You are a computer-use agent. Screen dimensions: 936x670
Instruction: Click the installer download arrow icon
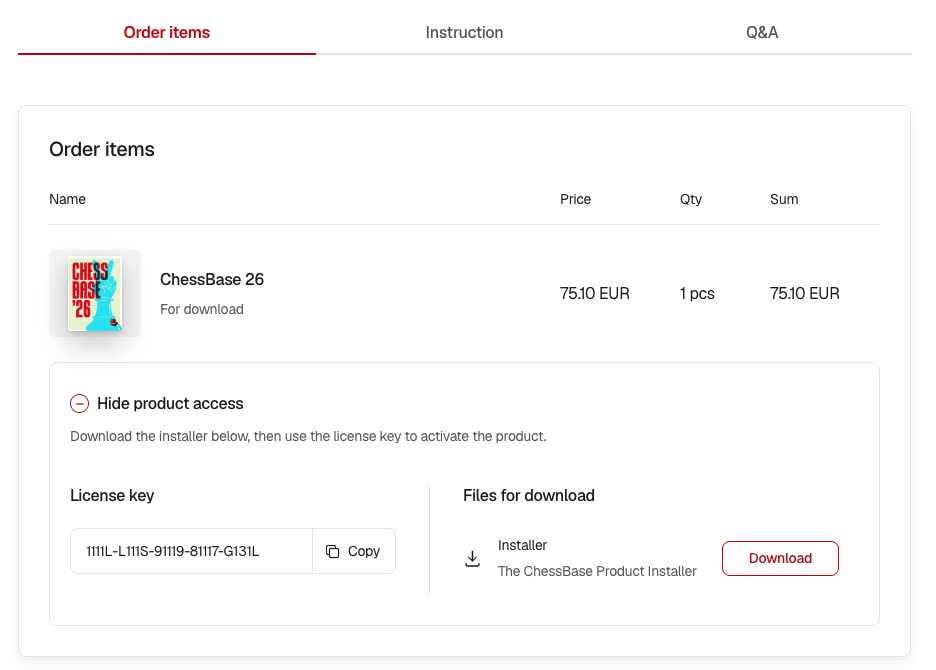point(472,558)
